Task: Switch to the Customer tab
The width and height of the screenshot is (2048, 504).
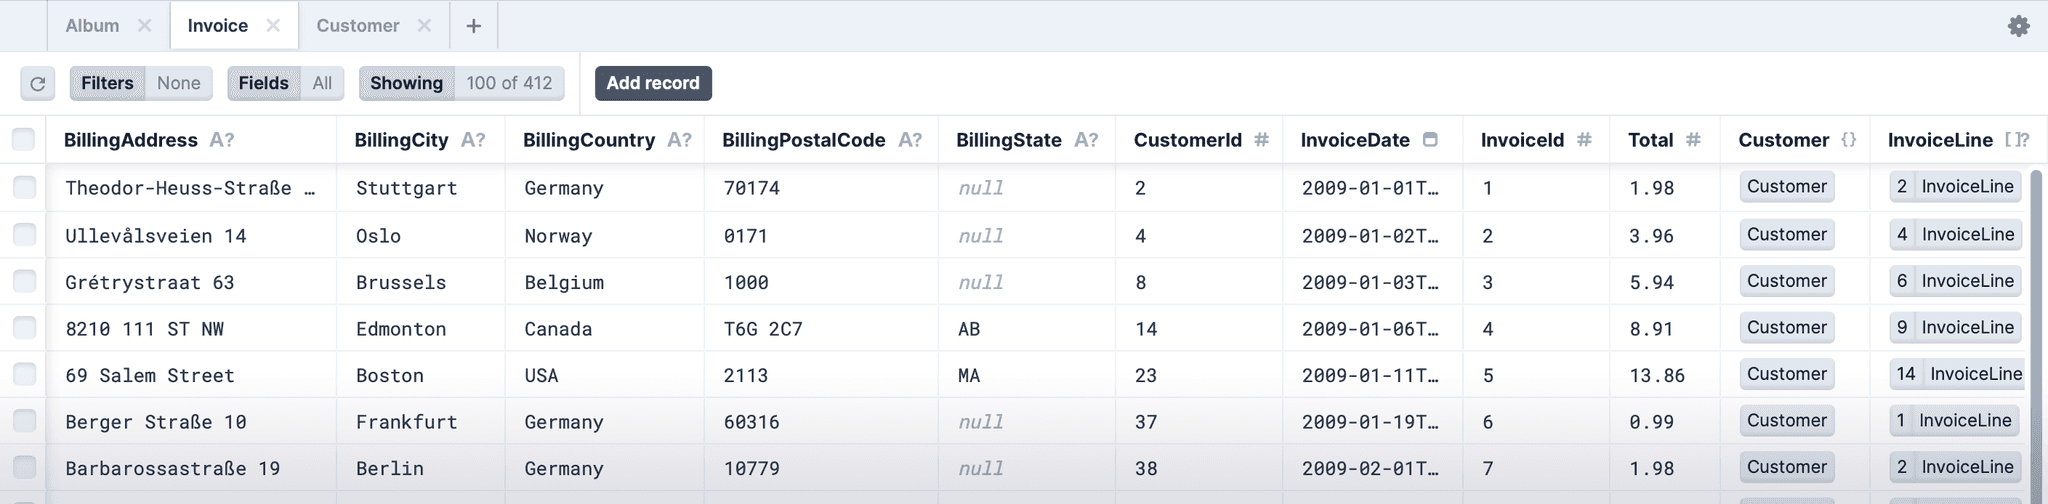Action: pyautogui.click(x=357, y=26)
